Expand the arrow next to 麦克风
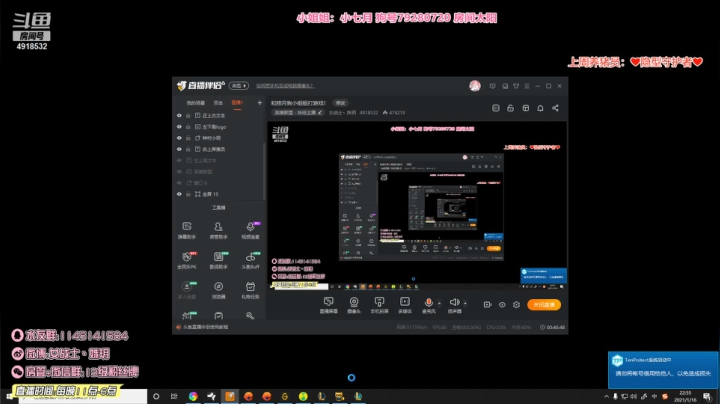This screenshot has height=404, width=720. click(x=439, y=303)
